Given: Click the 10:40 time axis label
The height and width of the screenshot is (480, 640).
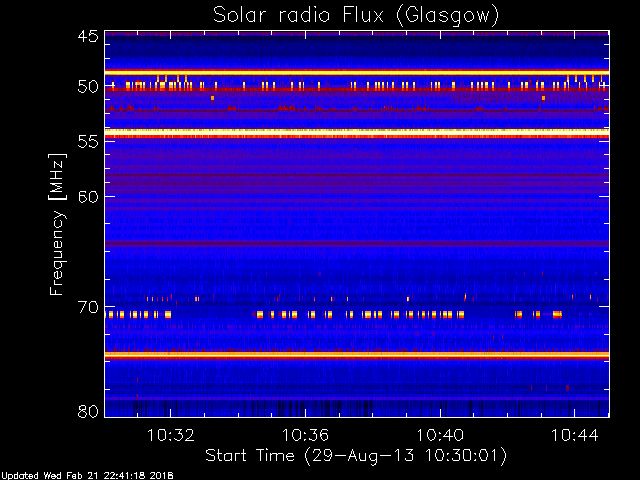Looking at the screenshot, I should tap(440, 435).
